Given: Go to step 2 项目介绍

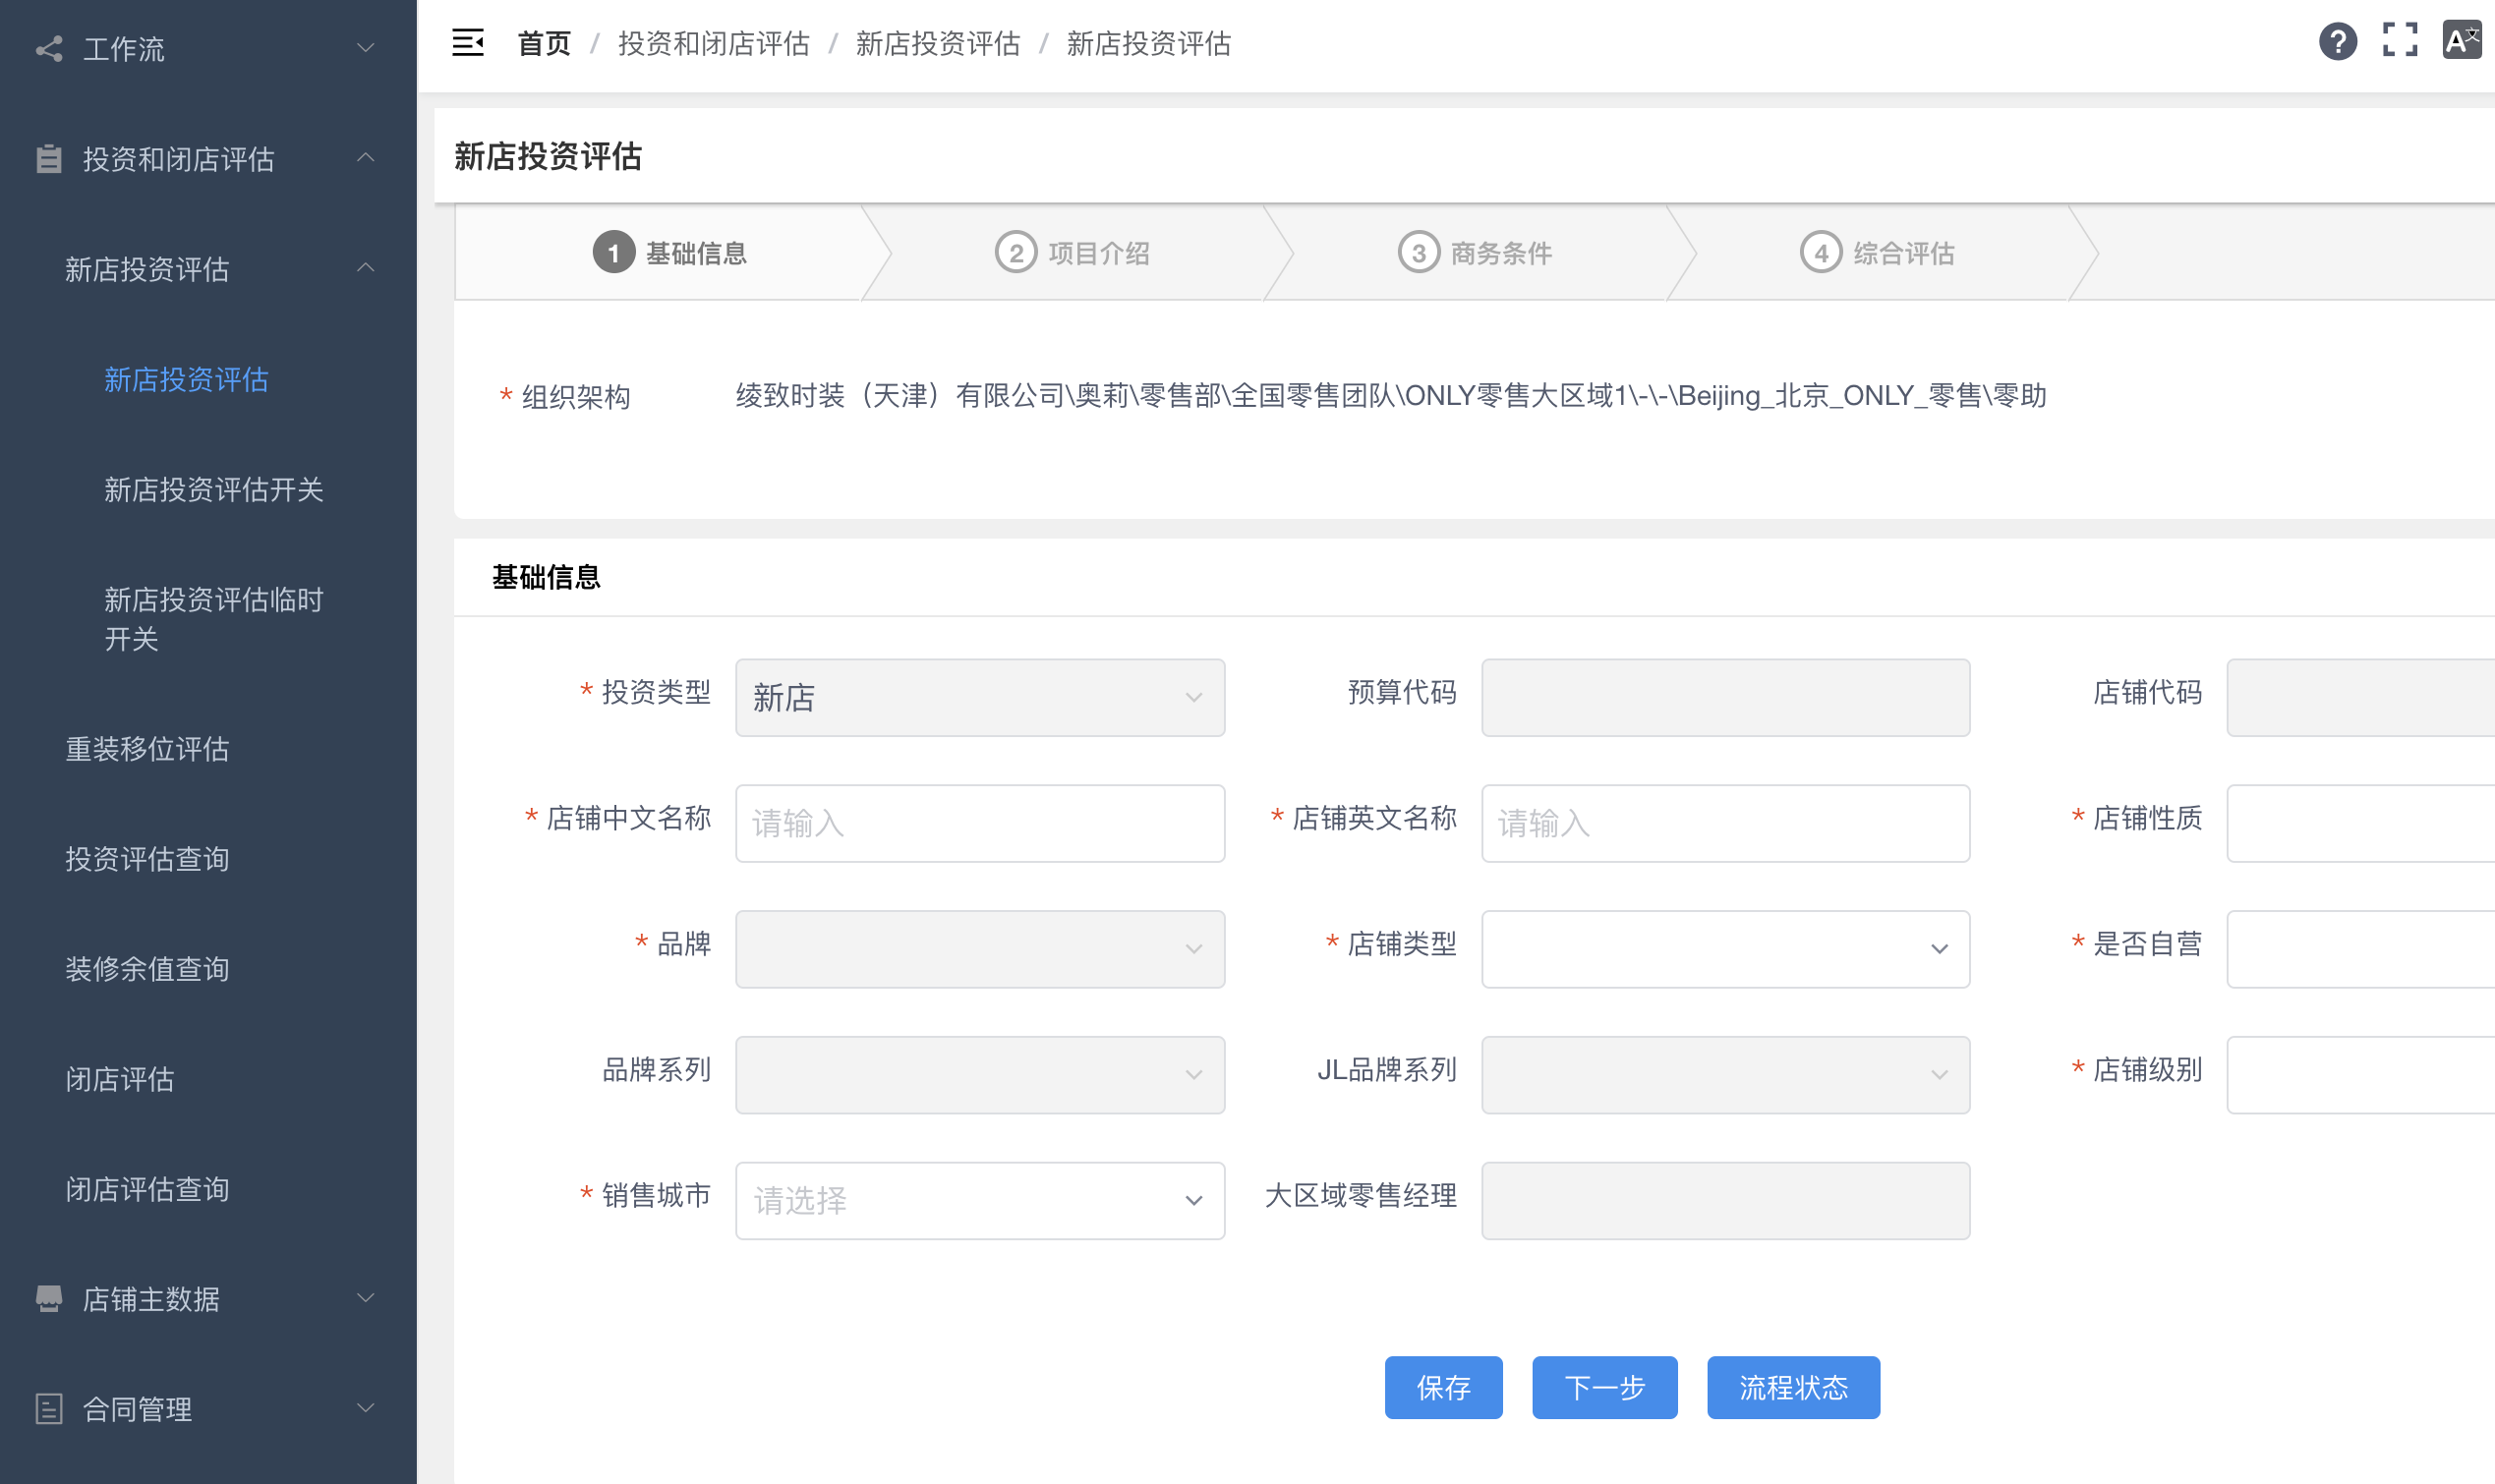Looking at the screenshot, I should point(1072,253).
